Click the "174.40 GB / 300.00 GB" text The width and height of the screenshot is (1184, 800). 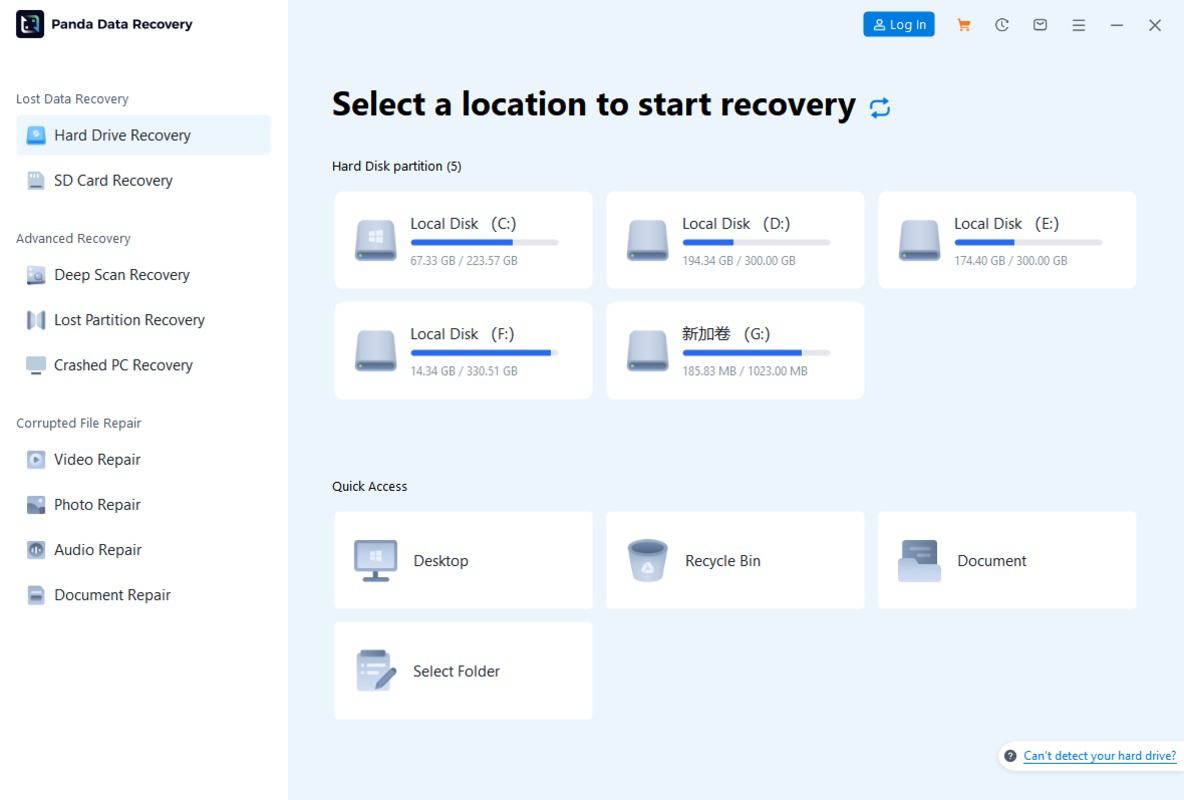click(1010, 261)
